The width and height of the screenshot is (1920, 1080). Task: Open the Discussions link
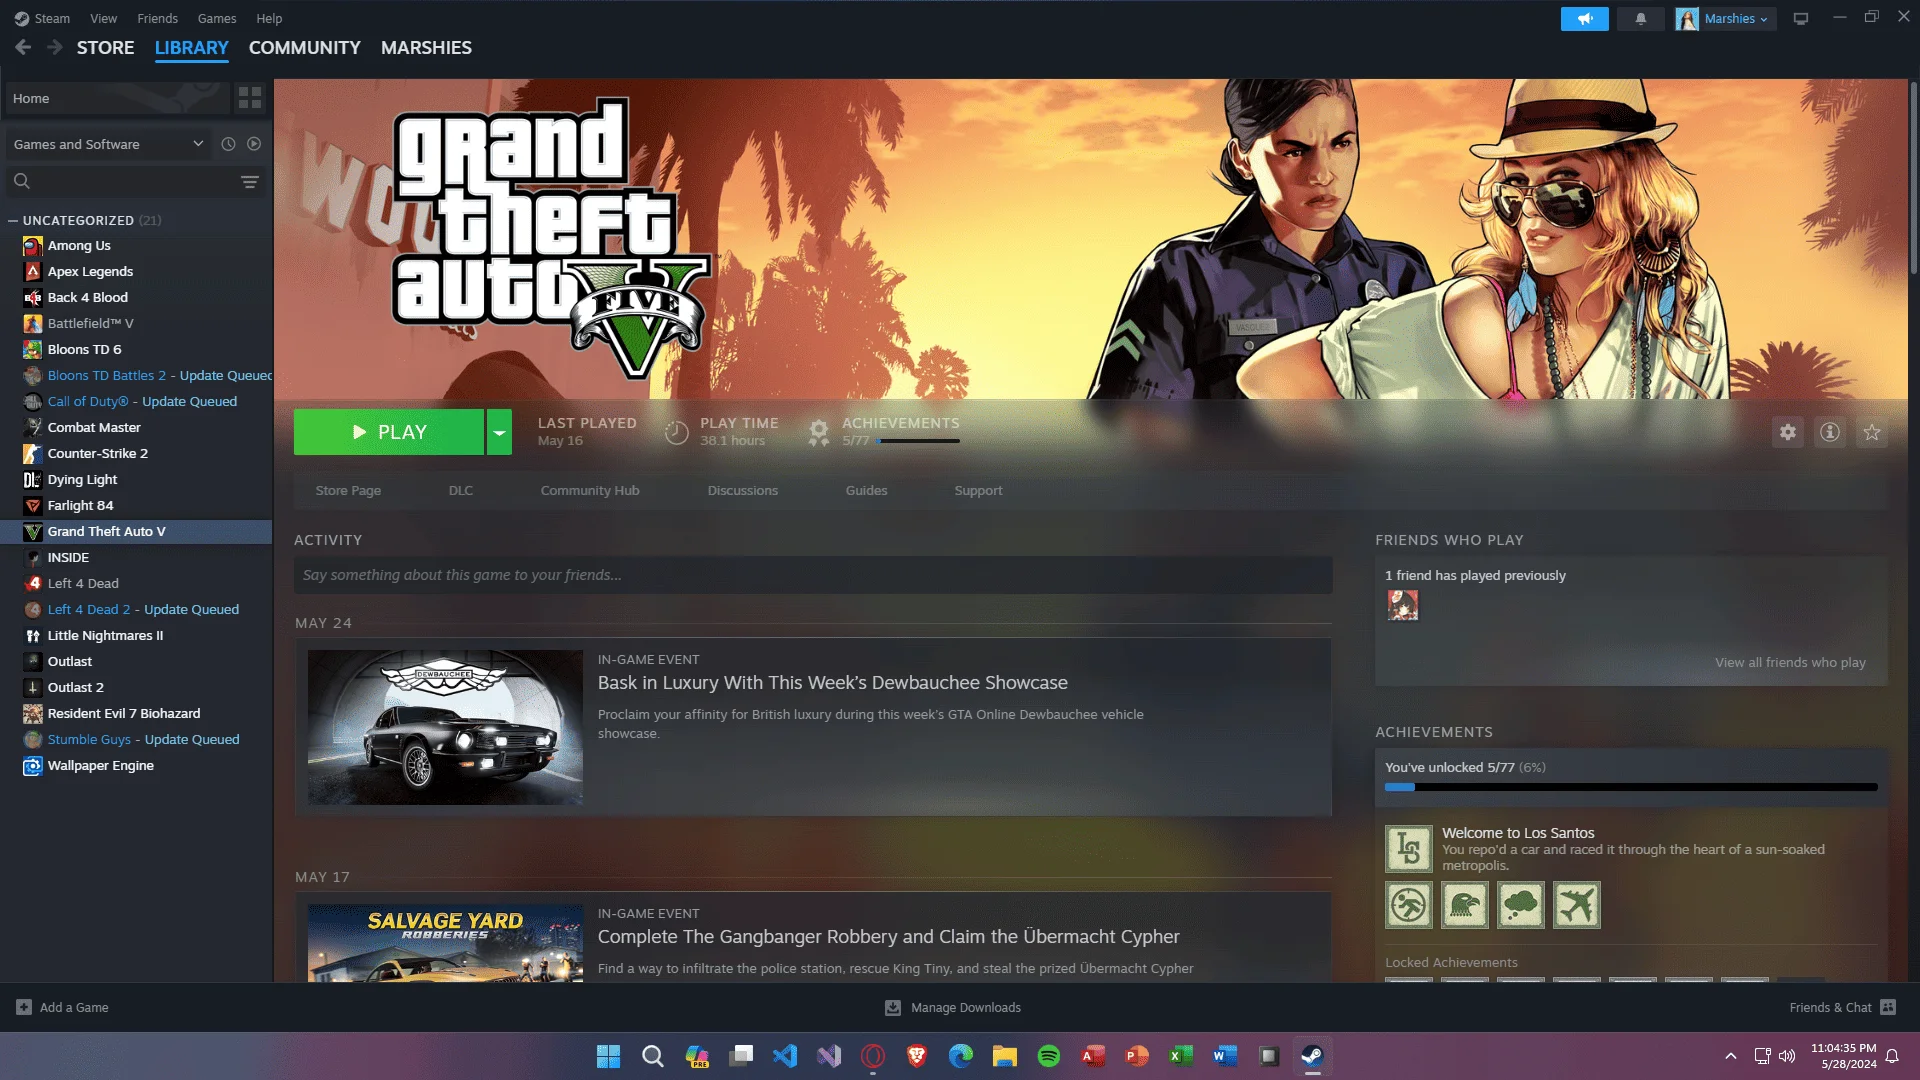(743, 490)
